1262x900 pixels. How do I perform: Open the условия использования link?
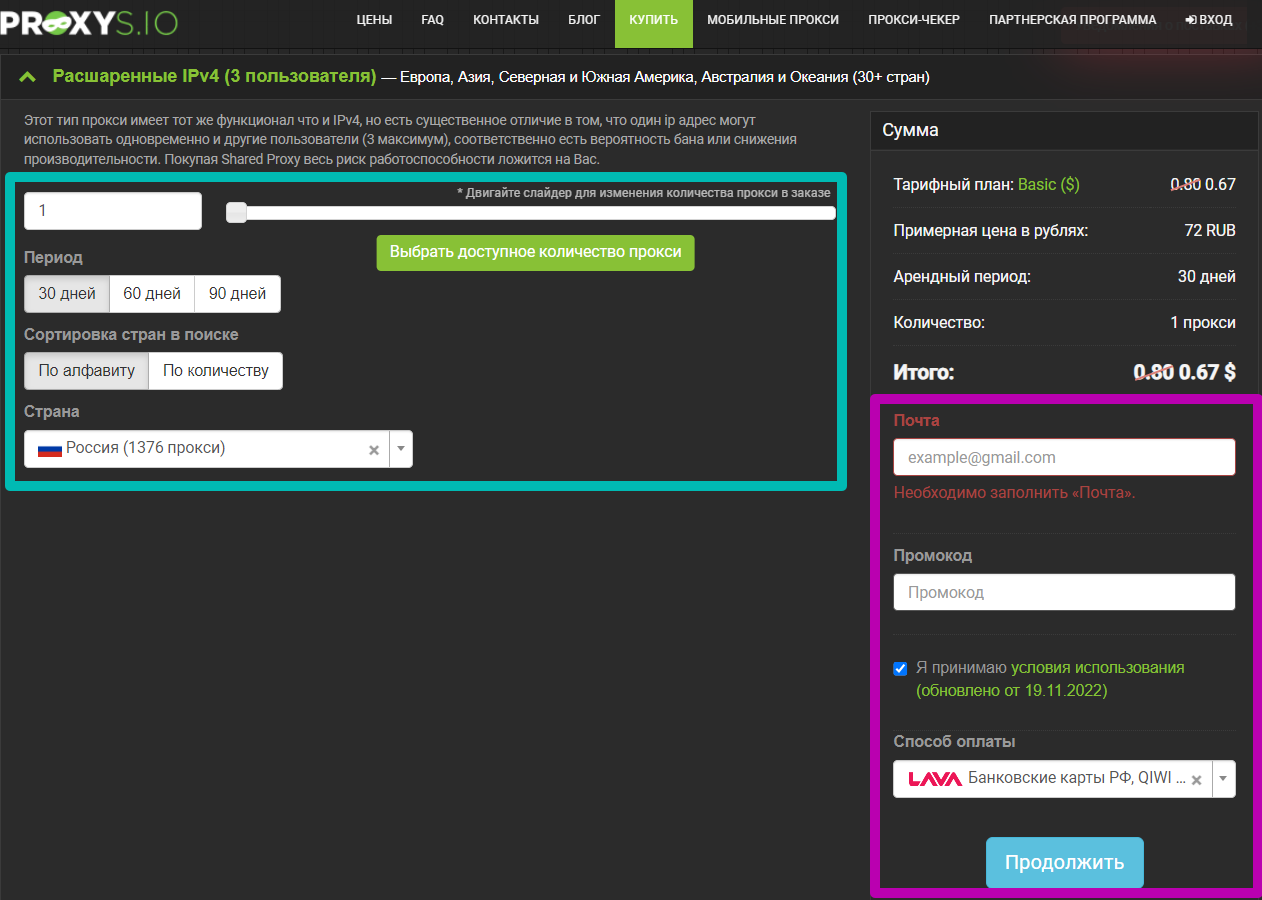click(x=1097, y=668)
